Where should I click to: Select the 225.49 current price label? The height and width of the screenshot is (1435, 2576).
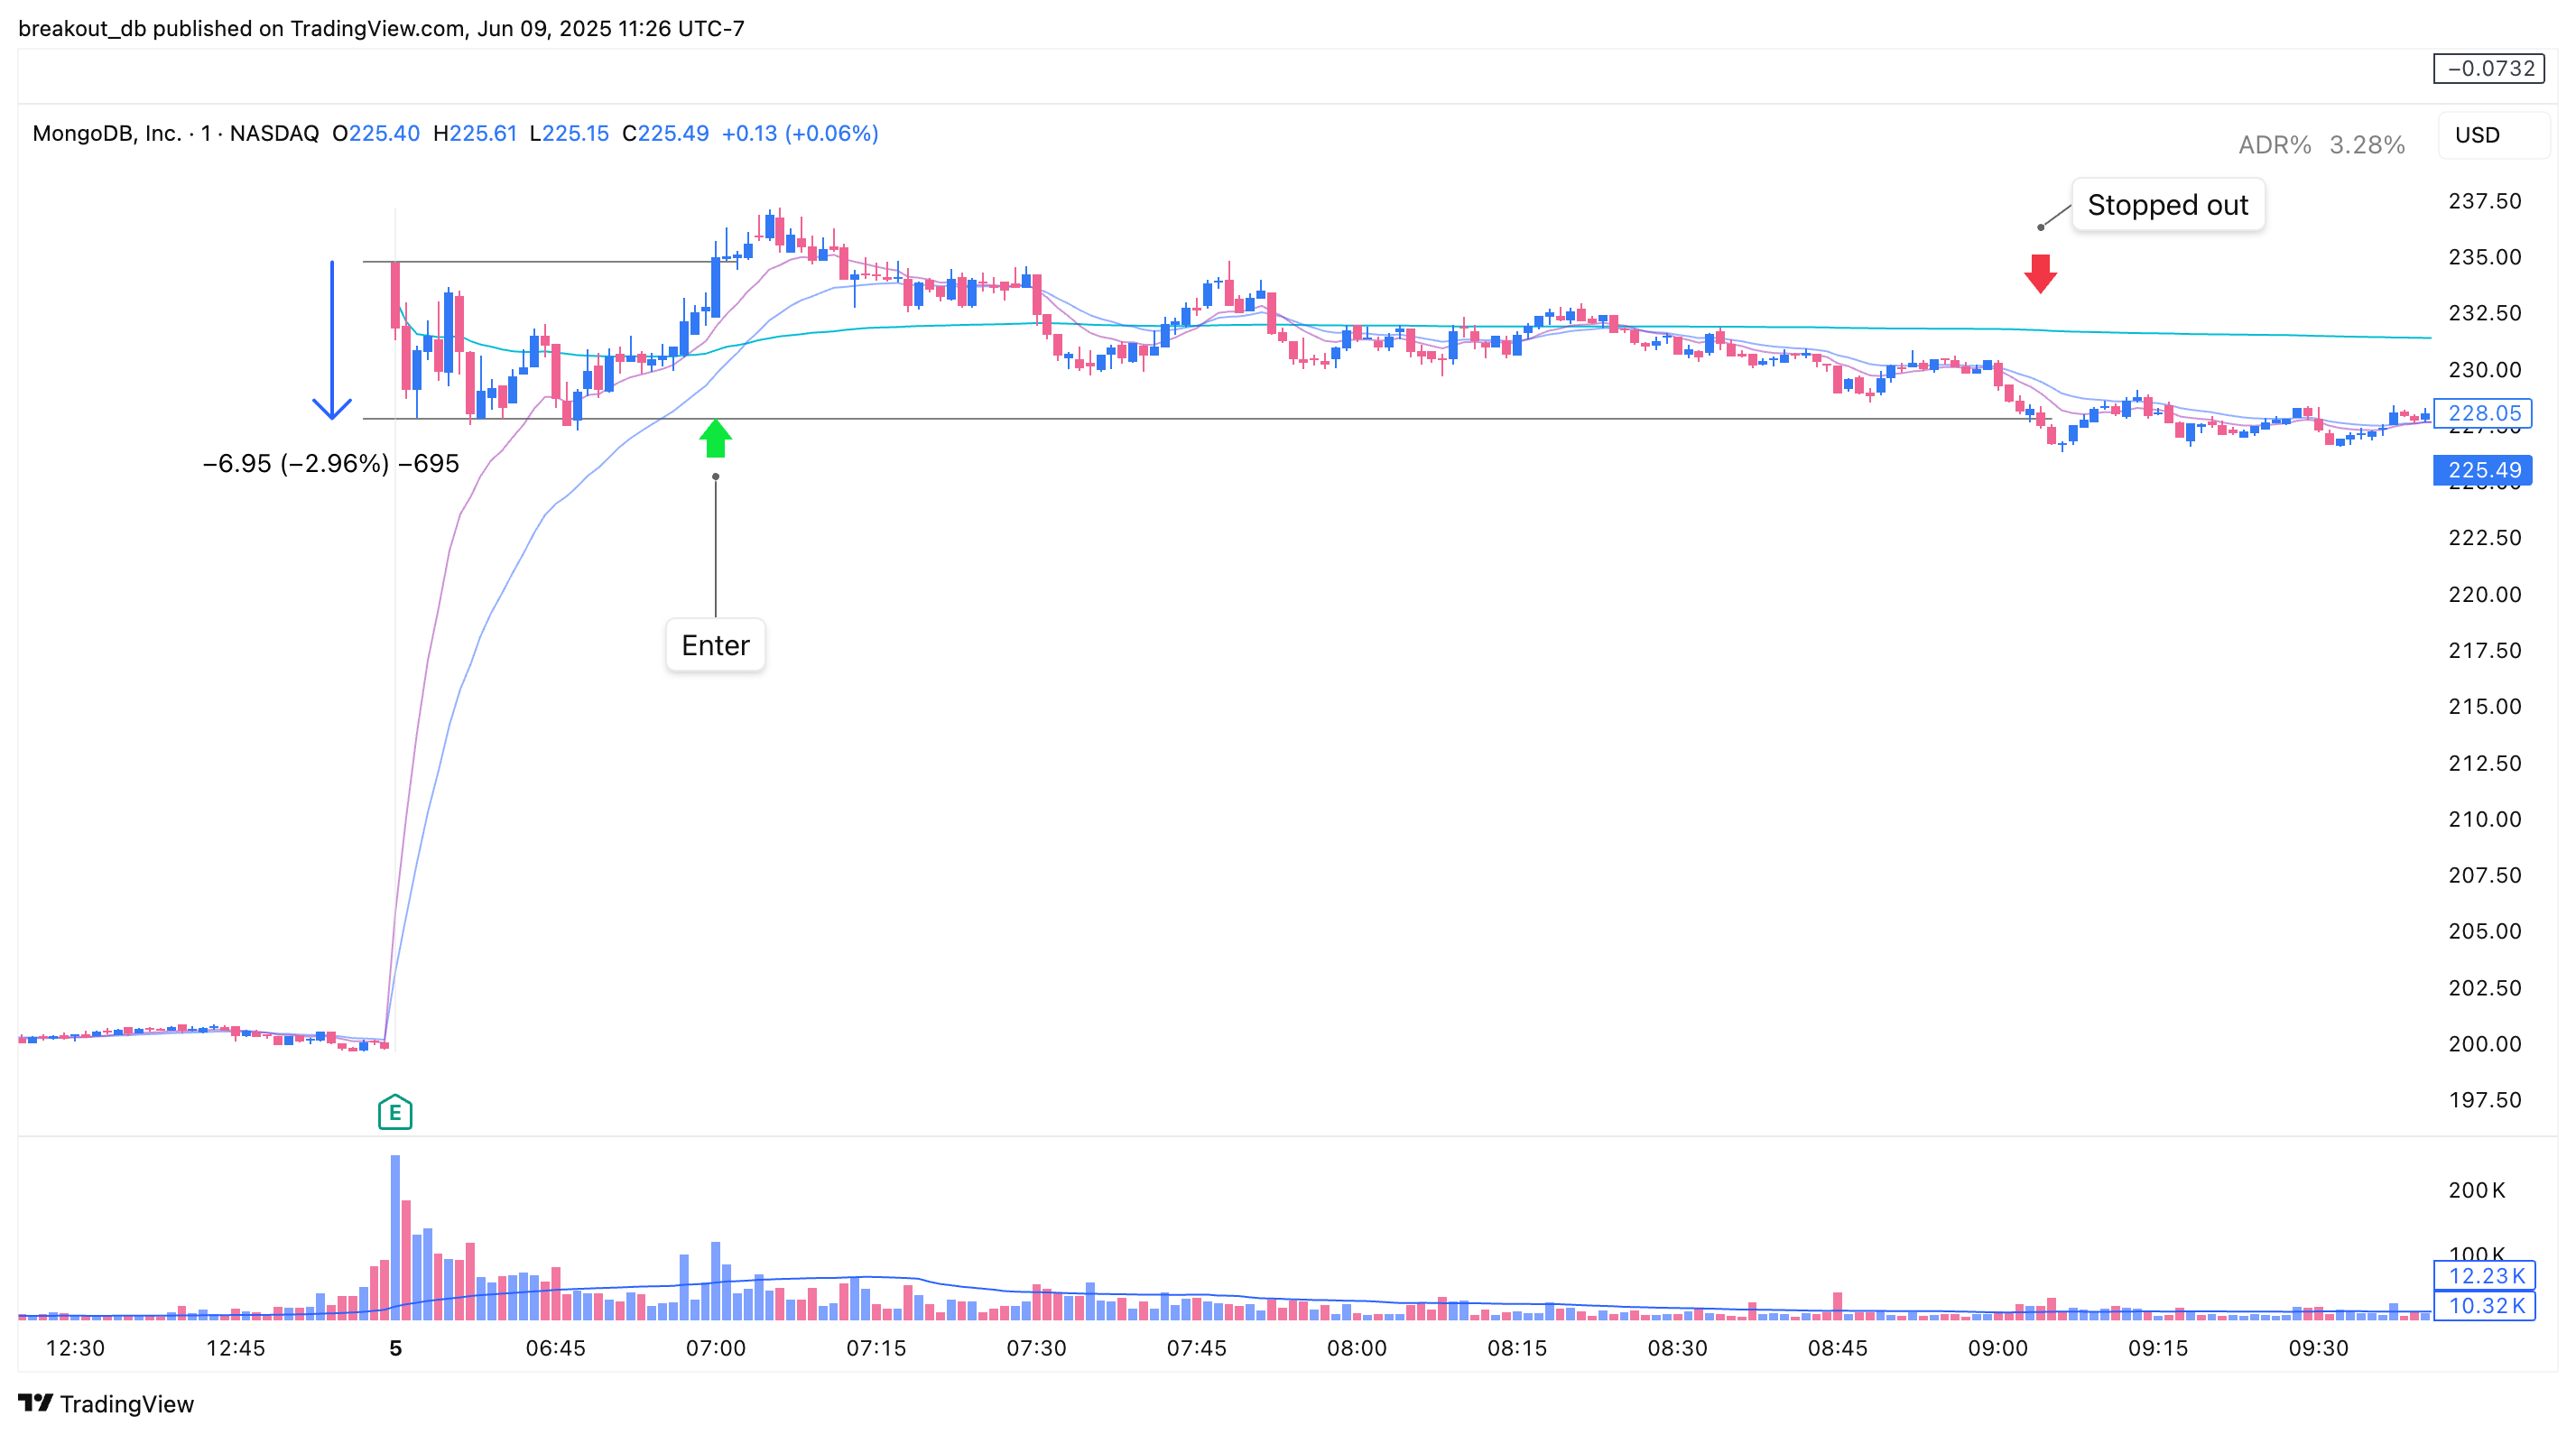(2482, 471)
